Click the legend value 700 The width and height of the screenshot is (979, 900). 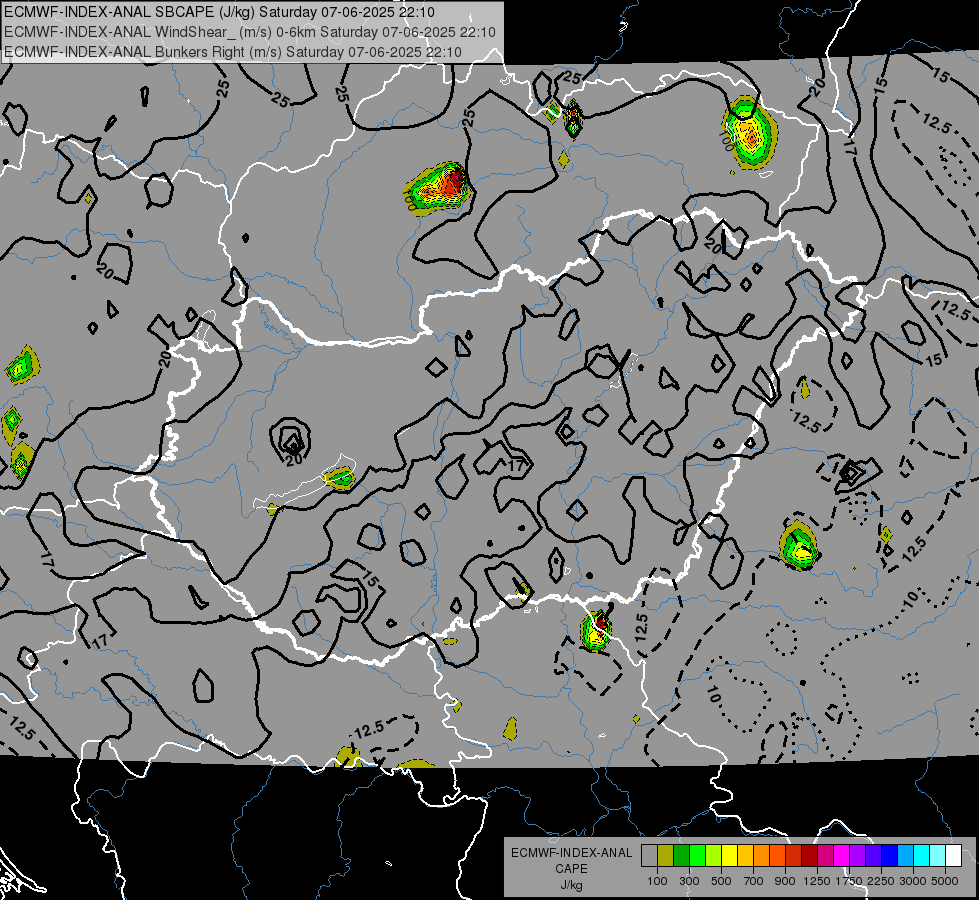[x=753, y=881]
